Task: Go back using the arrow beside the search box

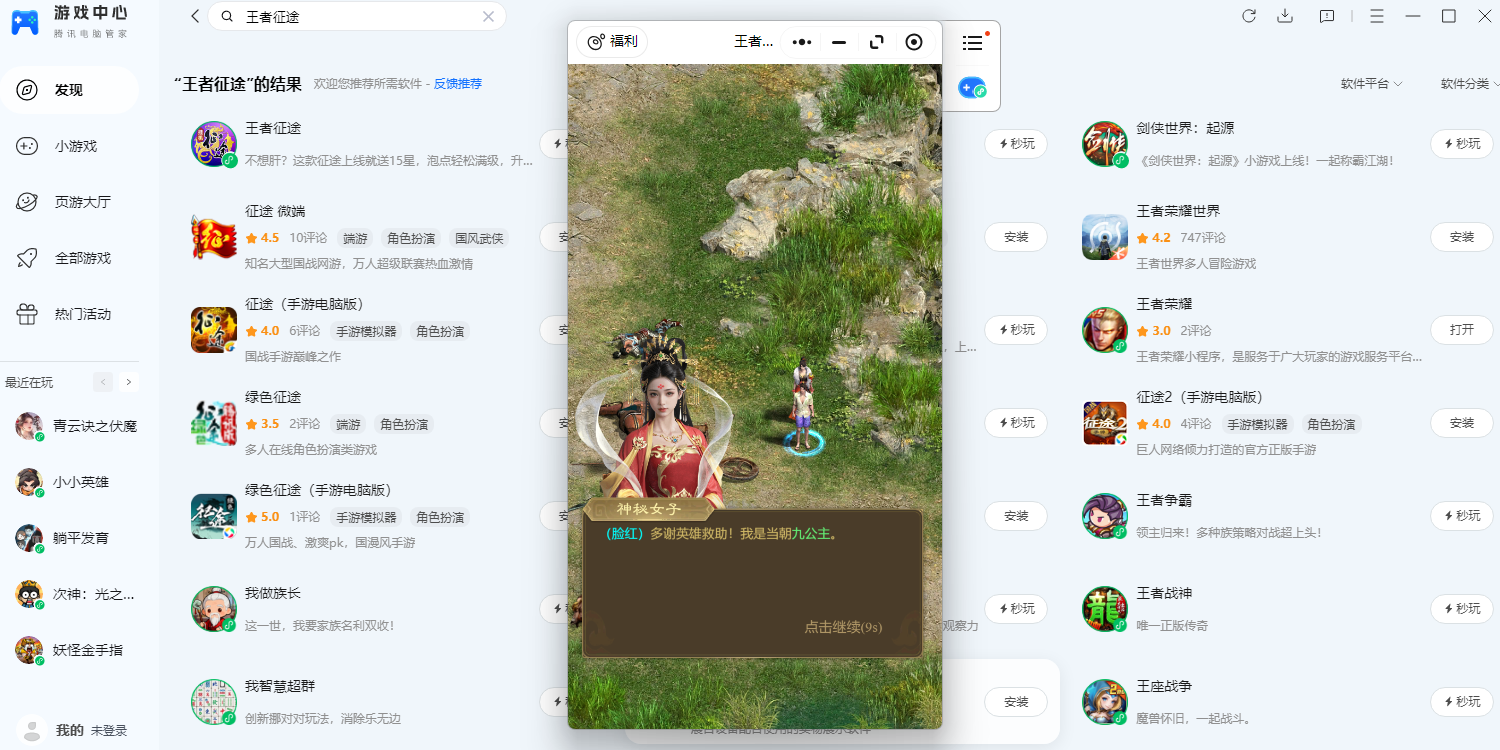Action: 195,16
